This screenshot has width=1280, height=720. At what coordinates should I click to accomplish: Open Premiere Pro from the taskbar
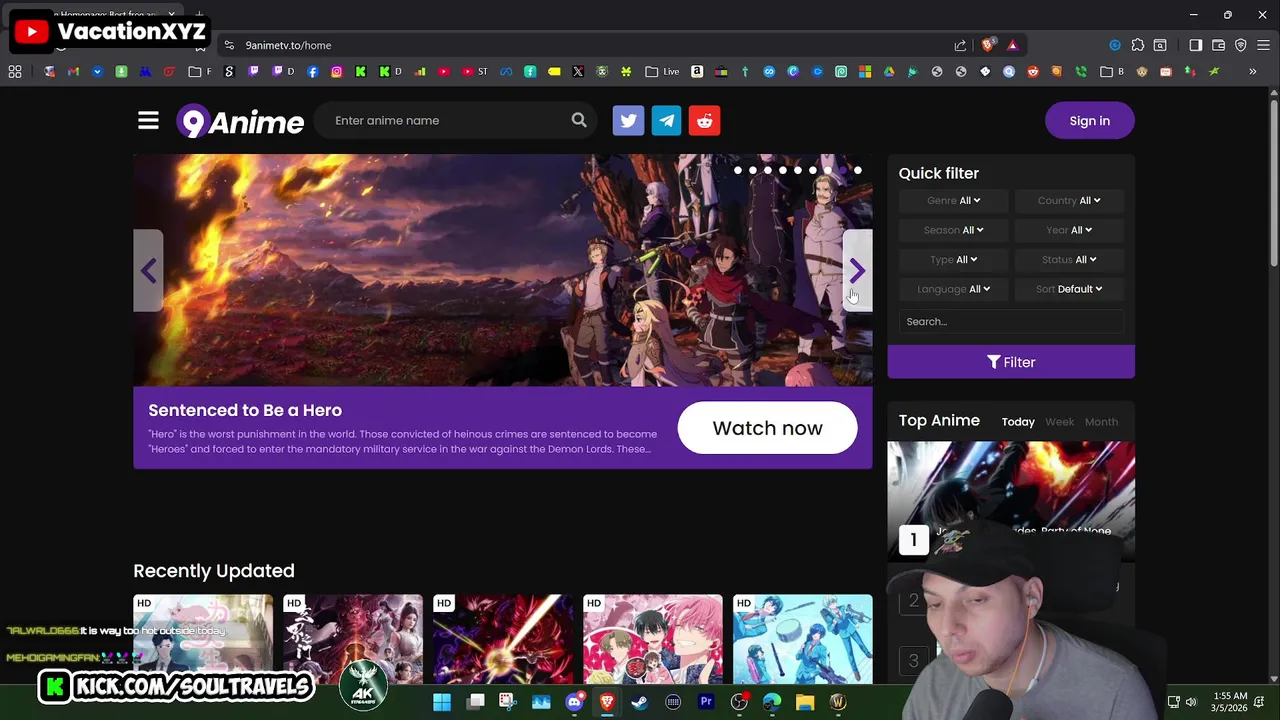[706, 702]
